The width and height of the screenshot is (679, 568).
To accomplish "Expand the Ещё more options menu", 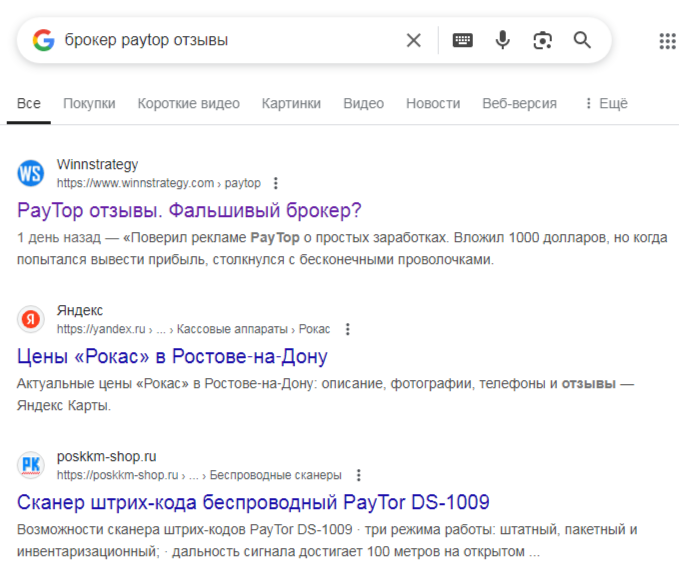I will [x=607, y=103].
